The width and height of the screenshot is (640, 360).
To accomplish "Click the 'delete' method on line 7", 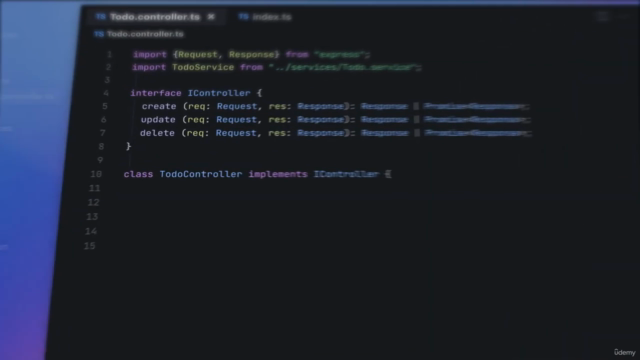I will tap(157, 133).
